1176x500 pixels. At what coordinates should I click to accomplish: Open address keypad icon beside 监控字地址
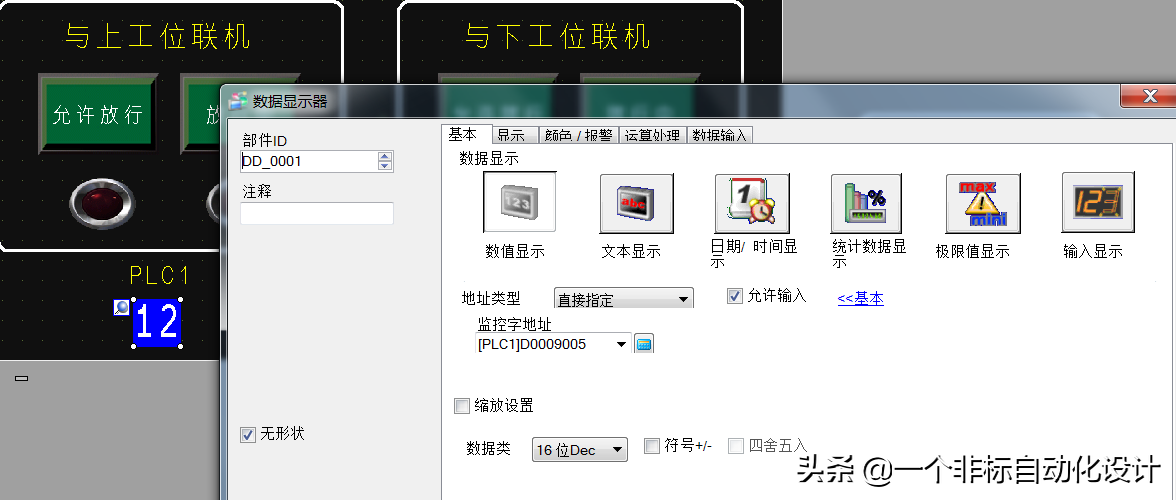coord(645,344)
